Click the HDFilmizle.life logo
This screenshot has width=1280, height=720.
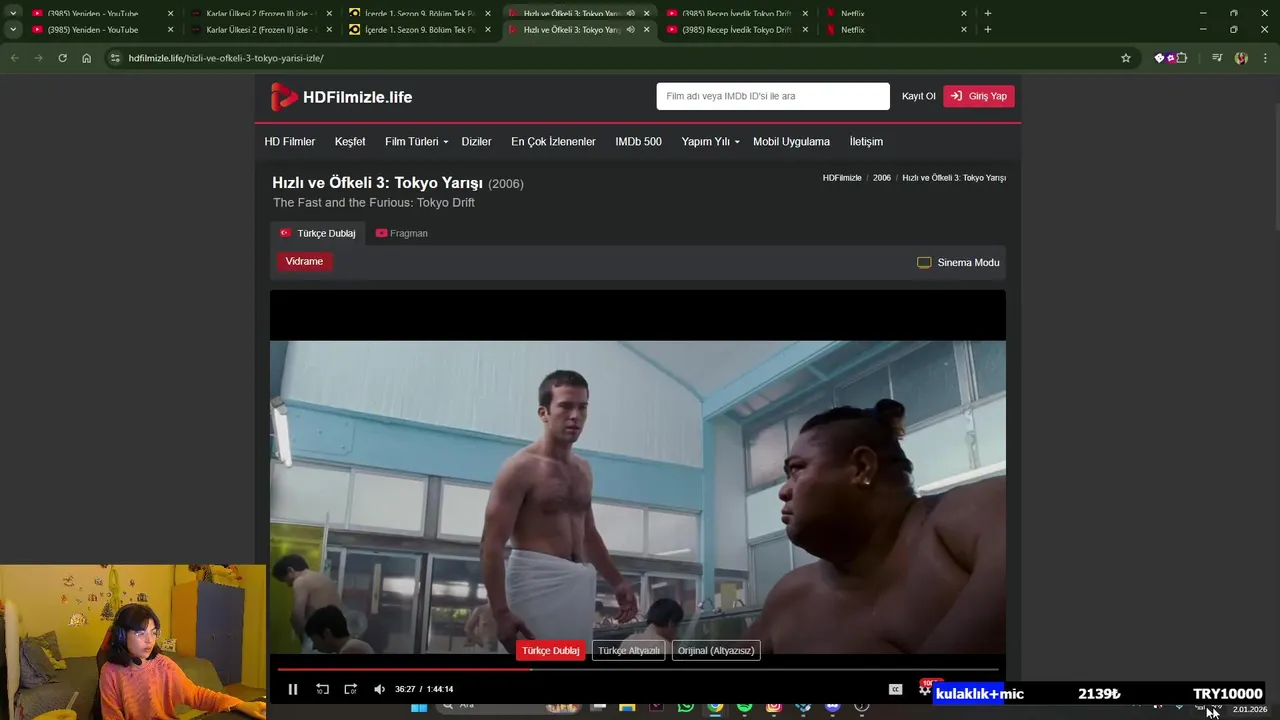click(342, 97)
